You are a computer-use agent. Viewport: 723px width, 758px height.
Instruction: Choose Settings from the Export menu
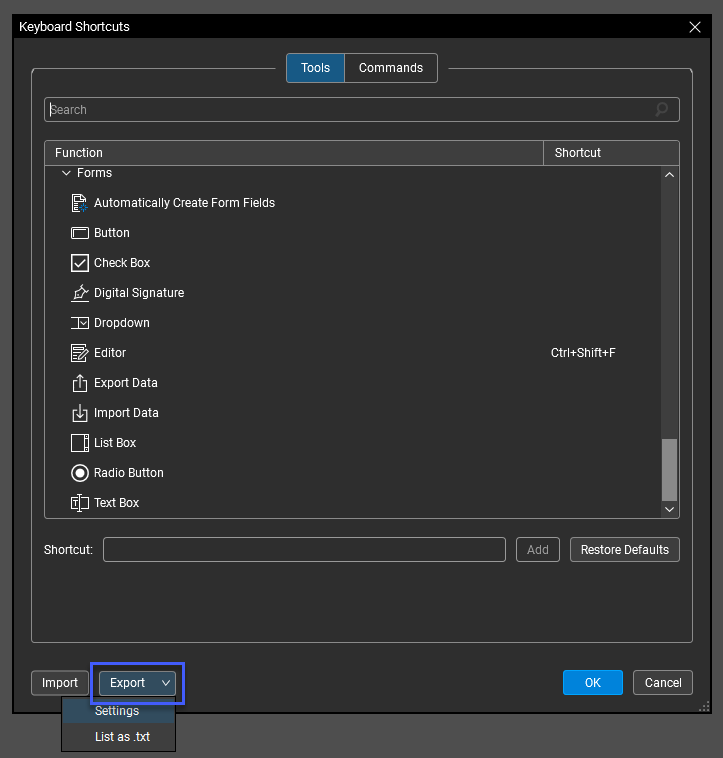coord(118,711)
